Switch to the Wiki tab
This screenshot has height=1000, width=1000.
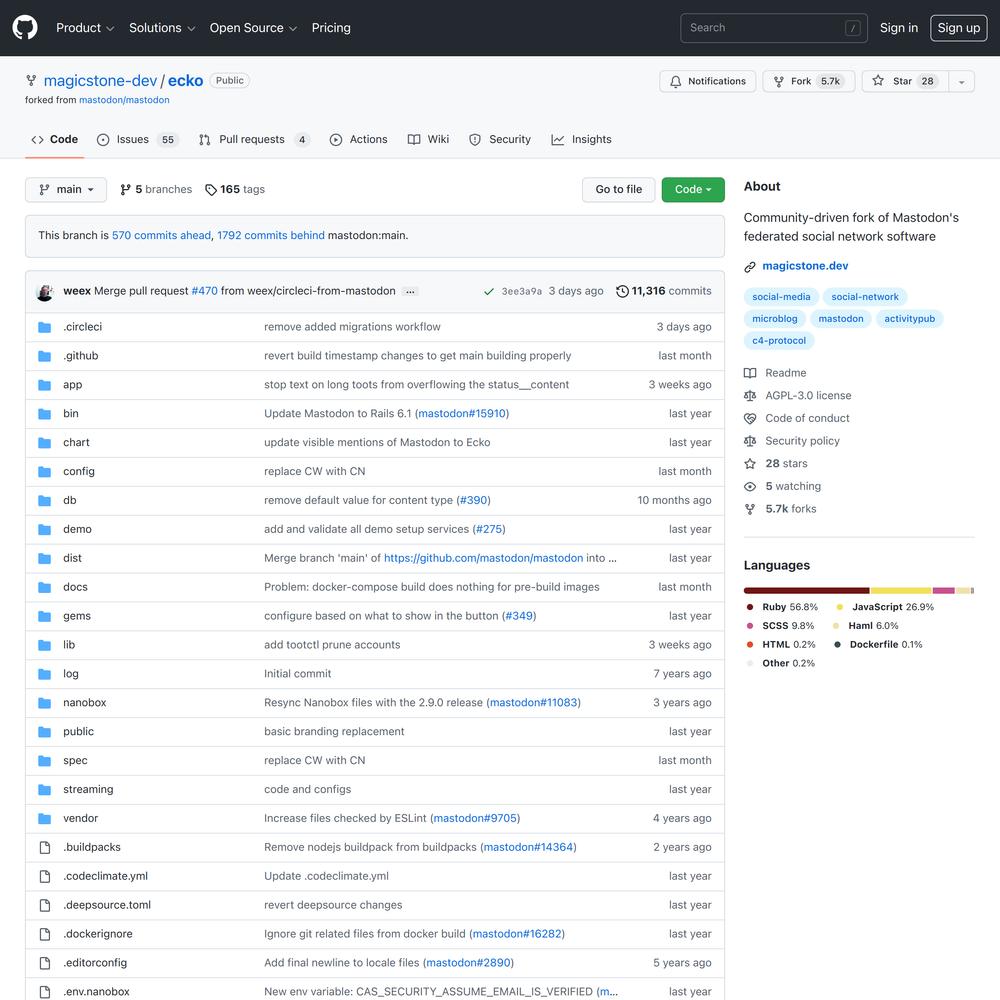(x=429, y=140)
